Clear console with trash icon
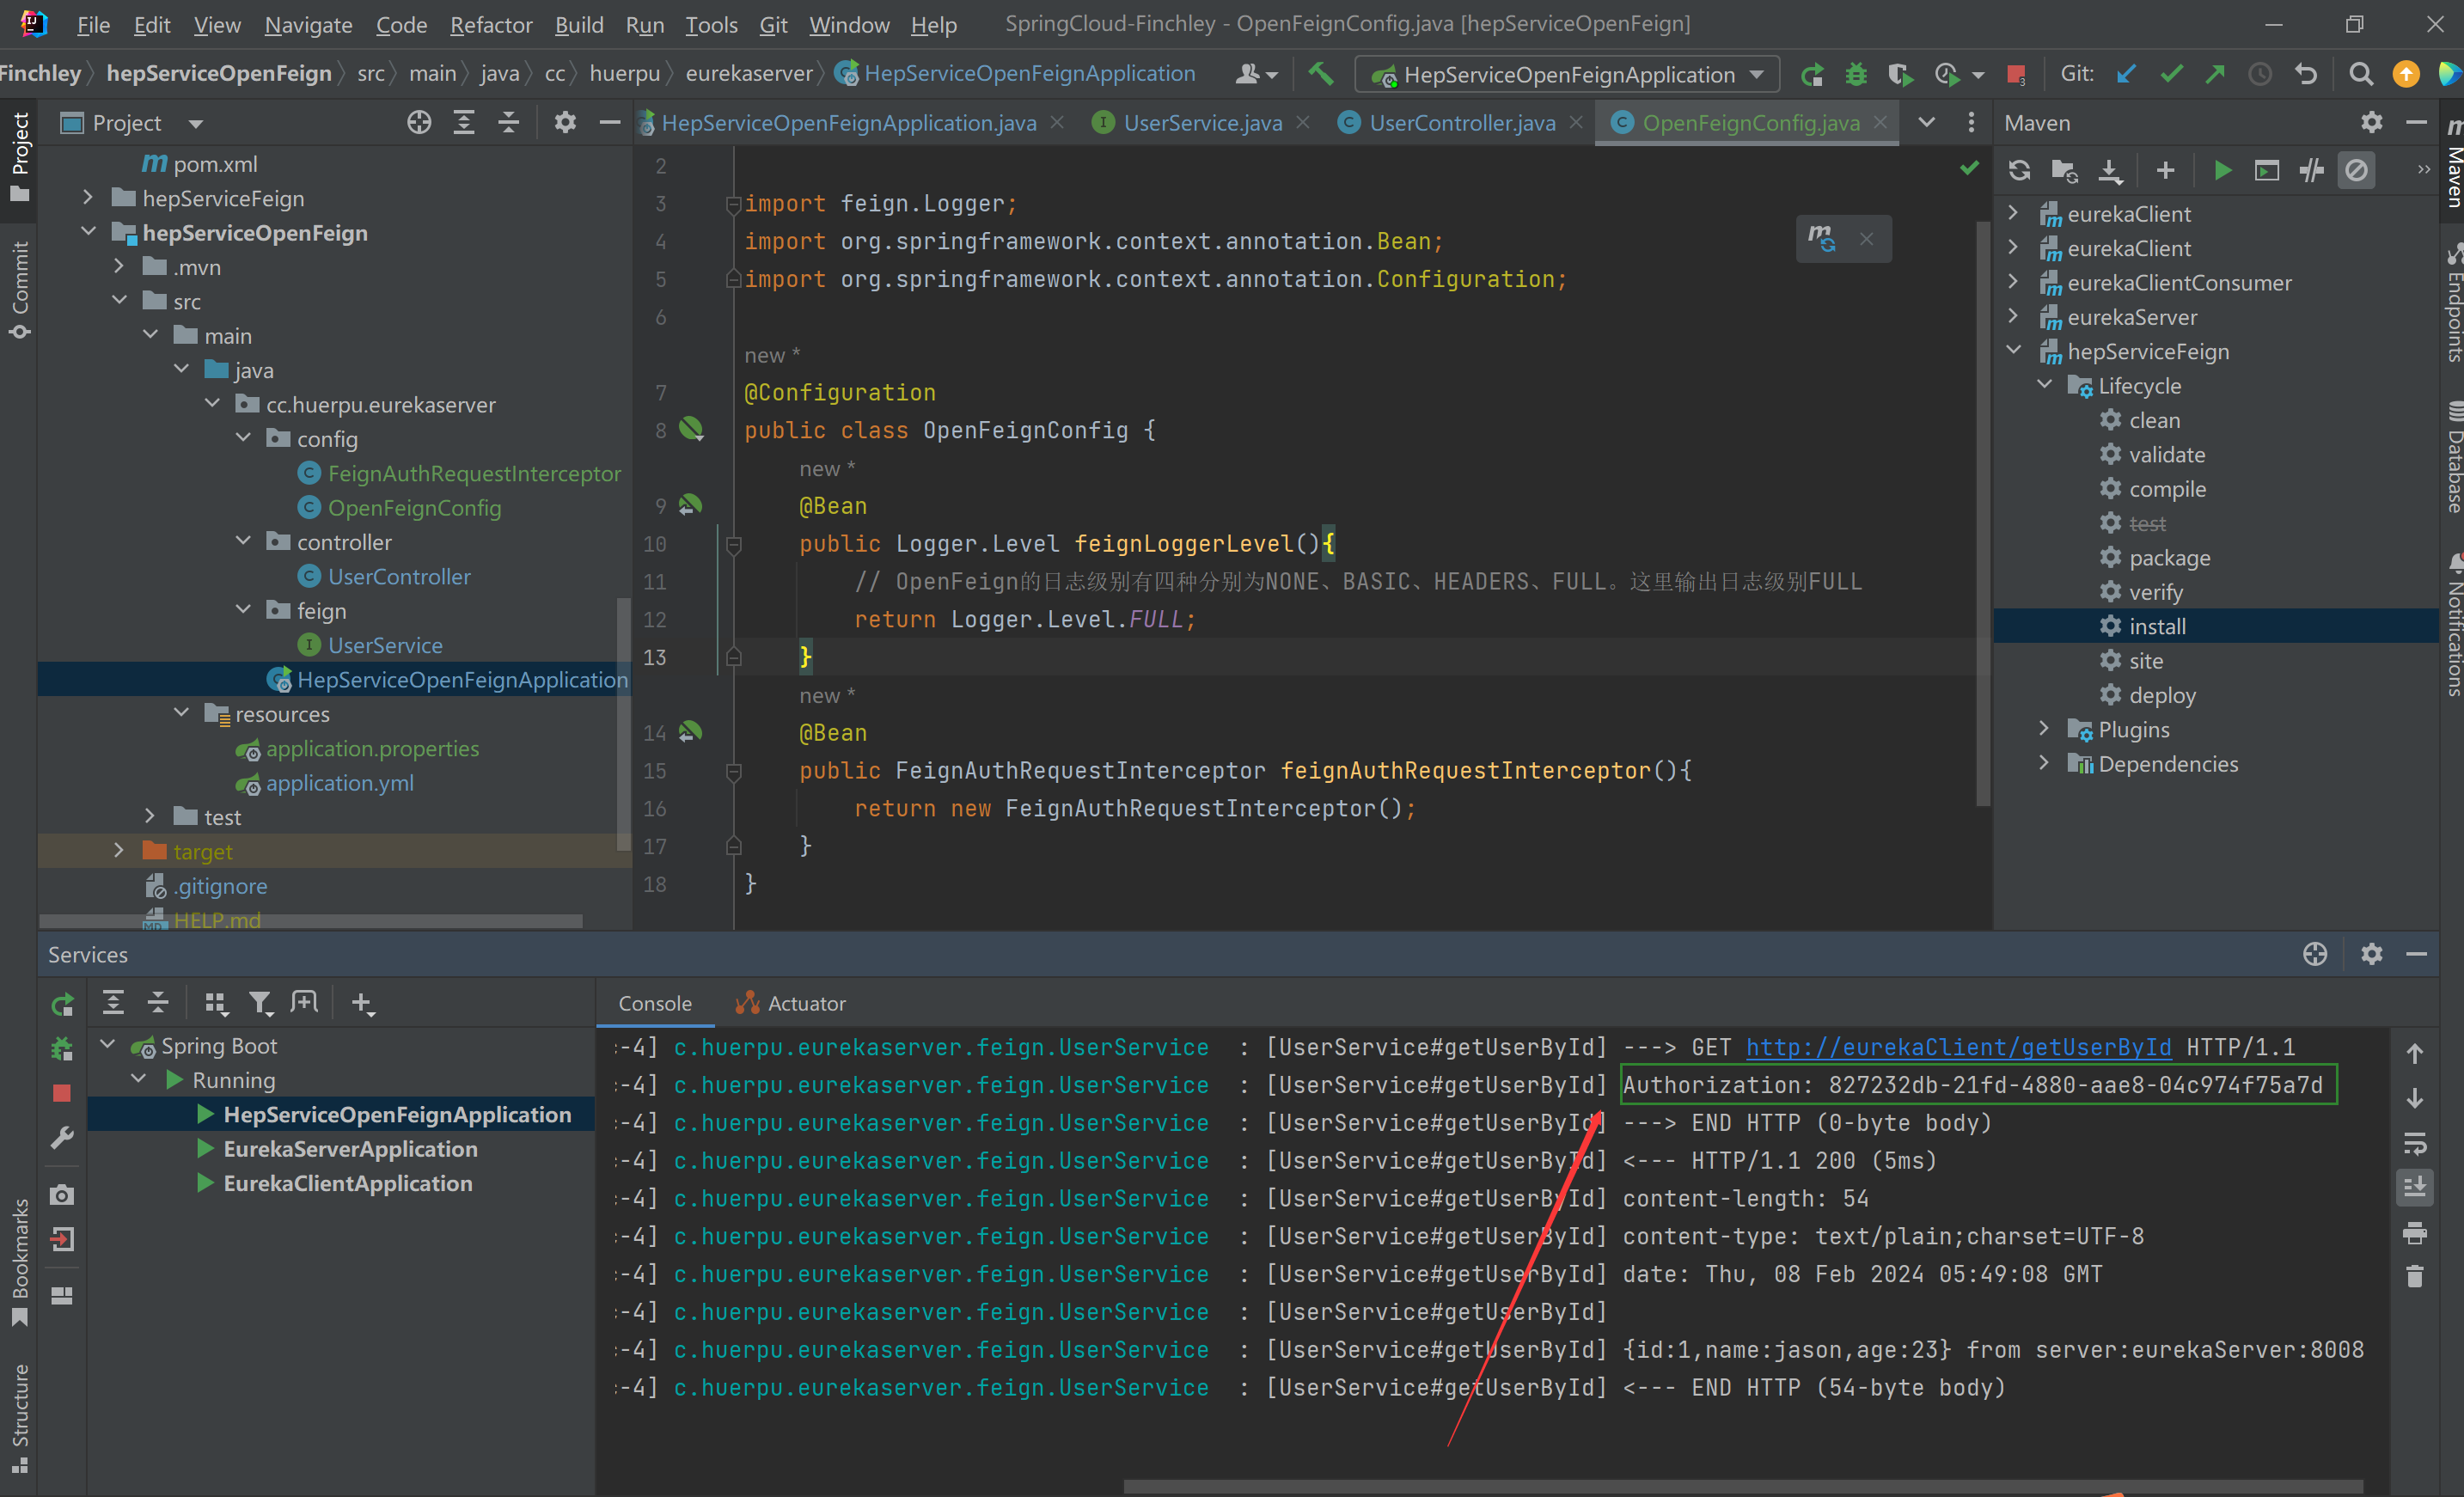The width and height of the screenshot is (2464, 1497). (x=2415, y=1277)
